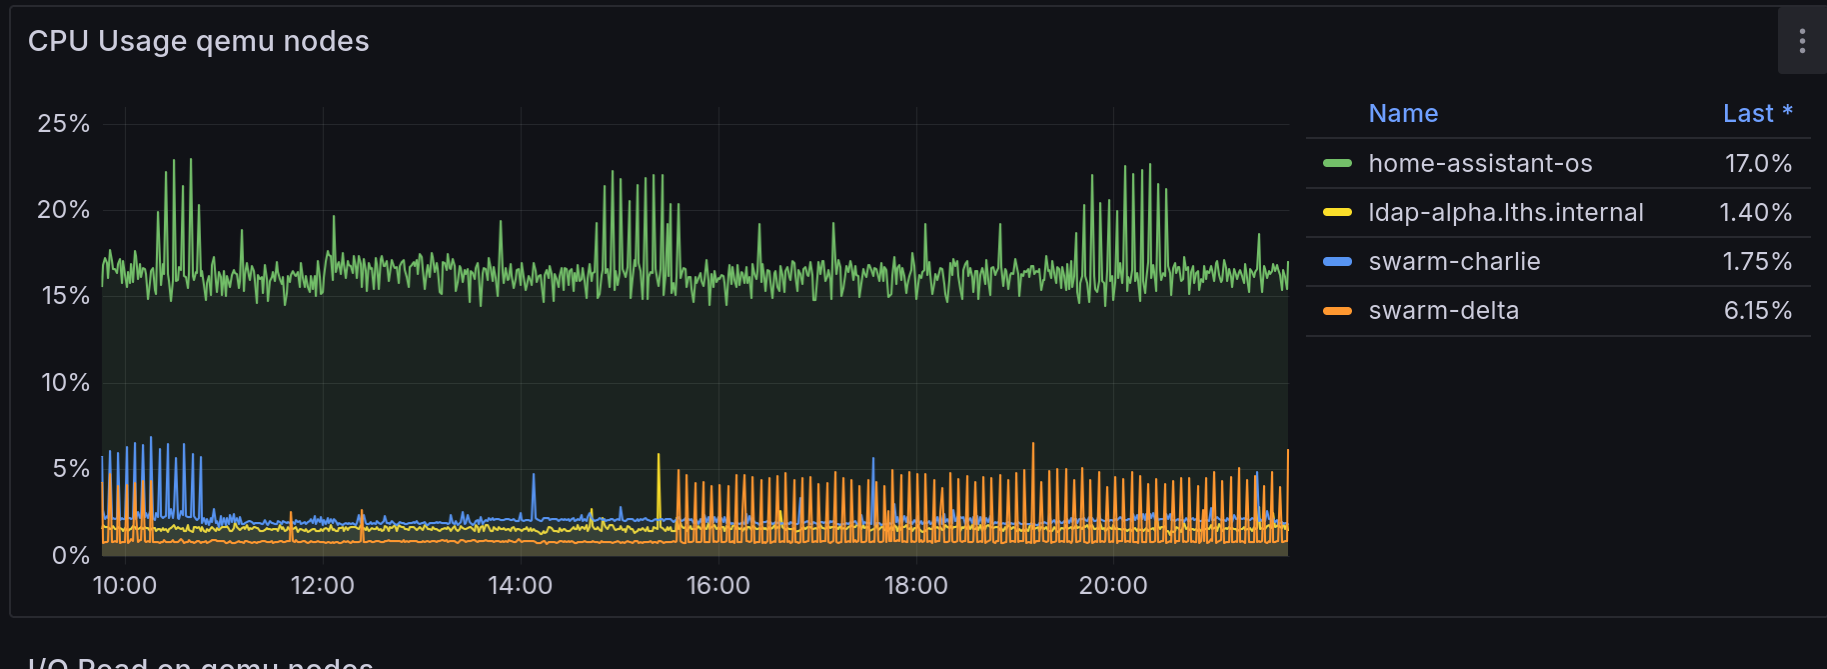Click the 17.0% last value in legend
Screen dimensions: 1827x669
(x=1757, y=163)
